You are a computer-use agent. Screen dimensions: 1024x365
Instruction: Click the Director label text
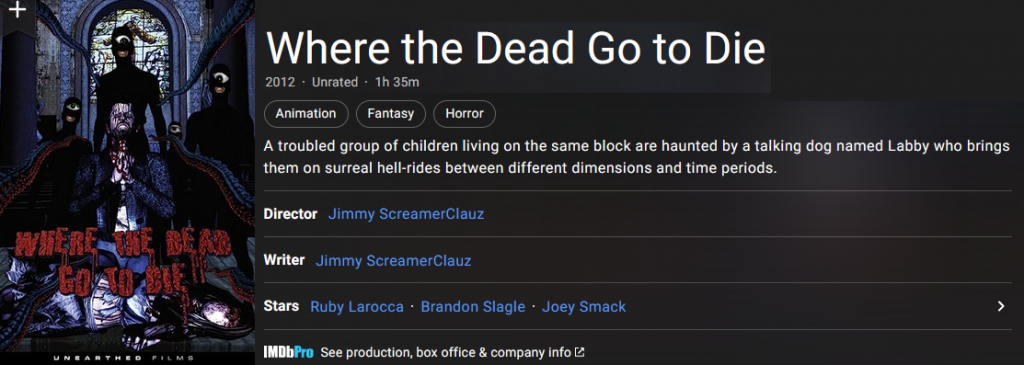[291, 214]
